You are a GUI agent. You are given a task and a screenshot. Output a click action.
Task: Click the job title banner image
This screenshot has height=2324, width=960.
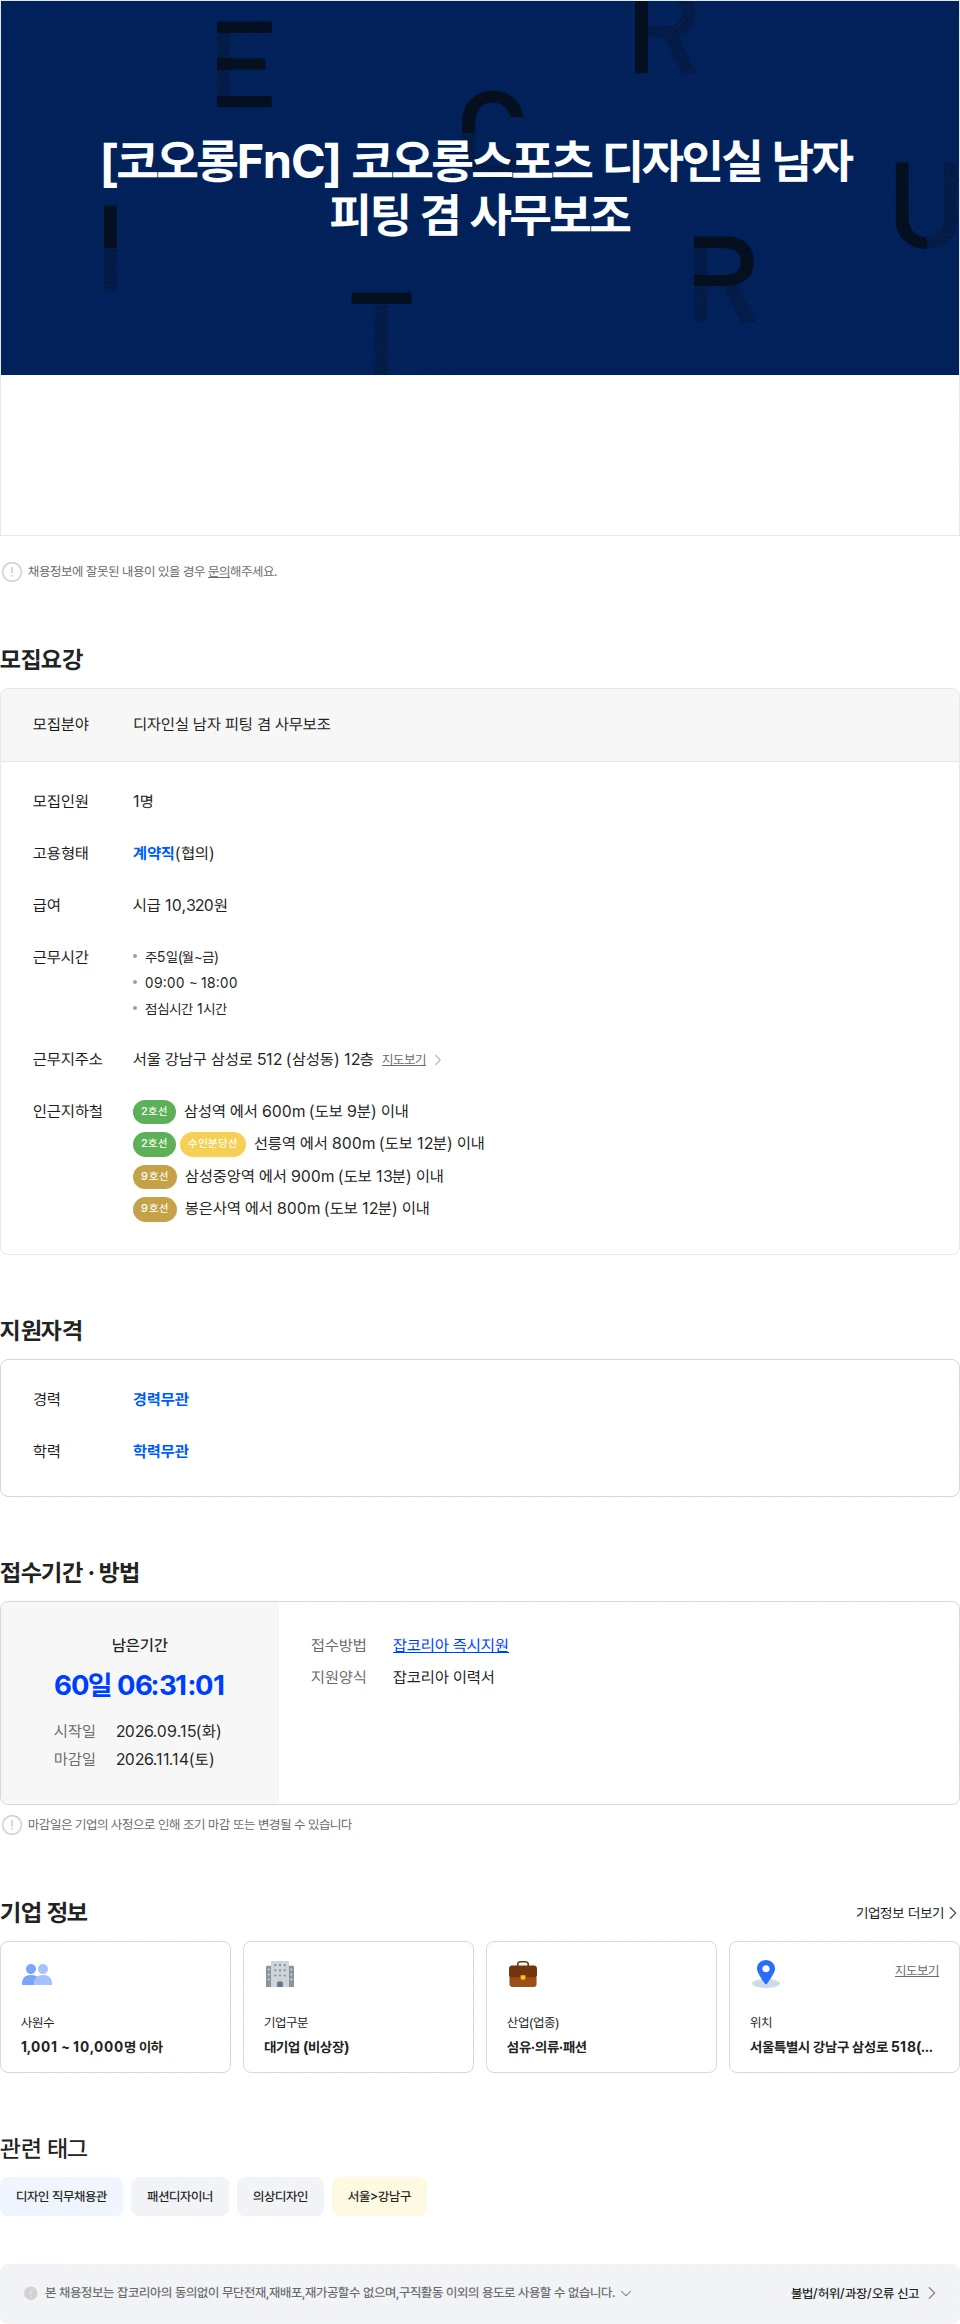coord(480,188)
